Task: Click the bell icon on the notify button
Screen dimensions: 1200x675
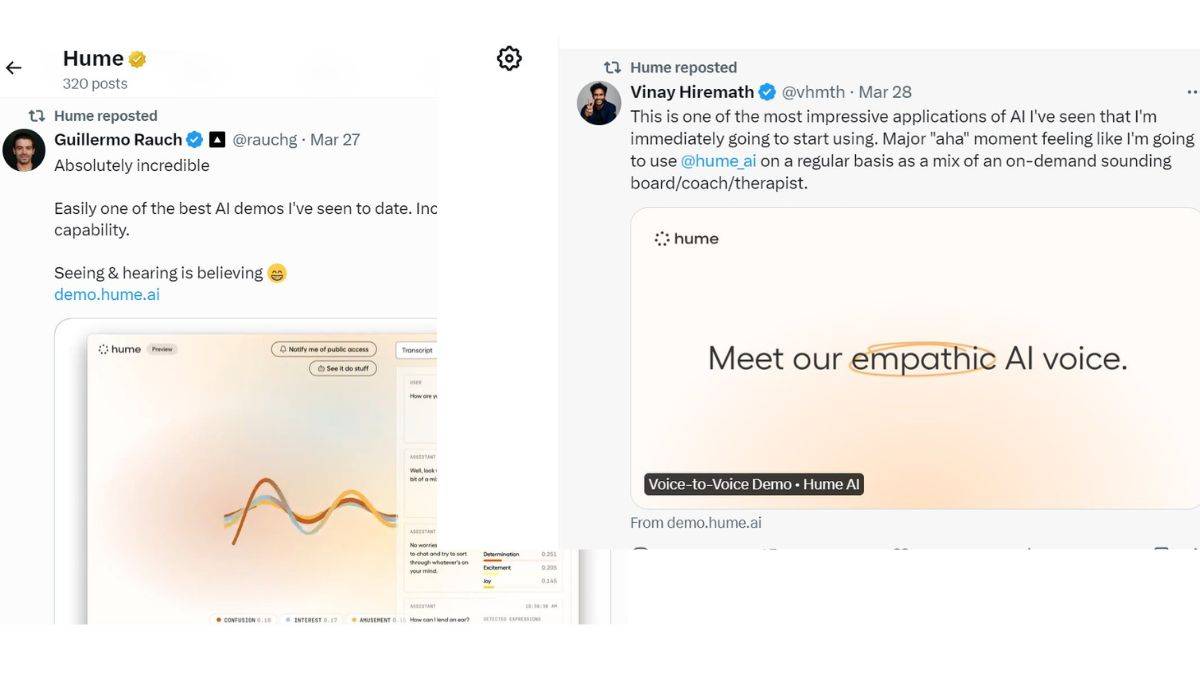Action: click(x=283, y=349)
